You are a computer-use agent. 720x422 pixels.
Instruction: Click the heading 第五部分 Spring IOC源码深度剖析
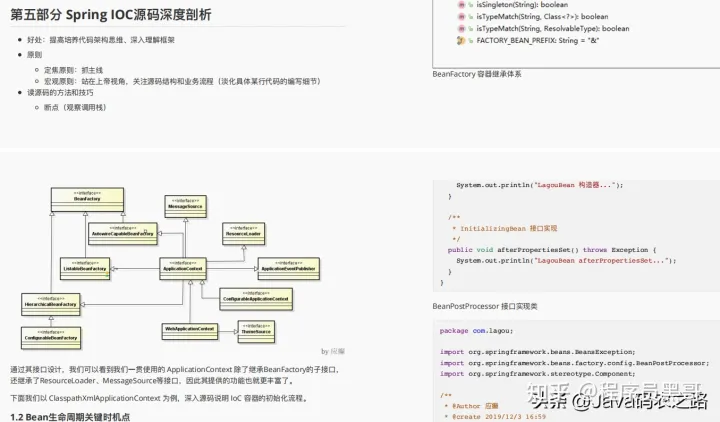111,15
